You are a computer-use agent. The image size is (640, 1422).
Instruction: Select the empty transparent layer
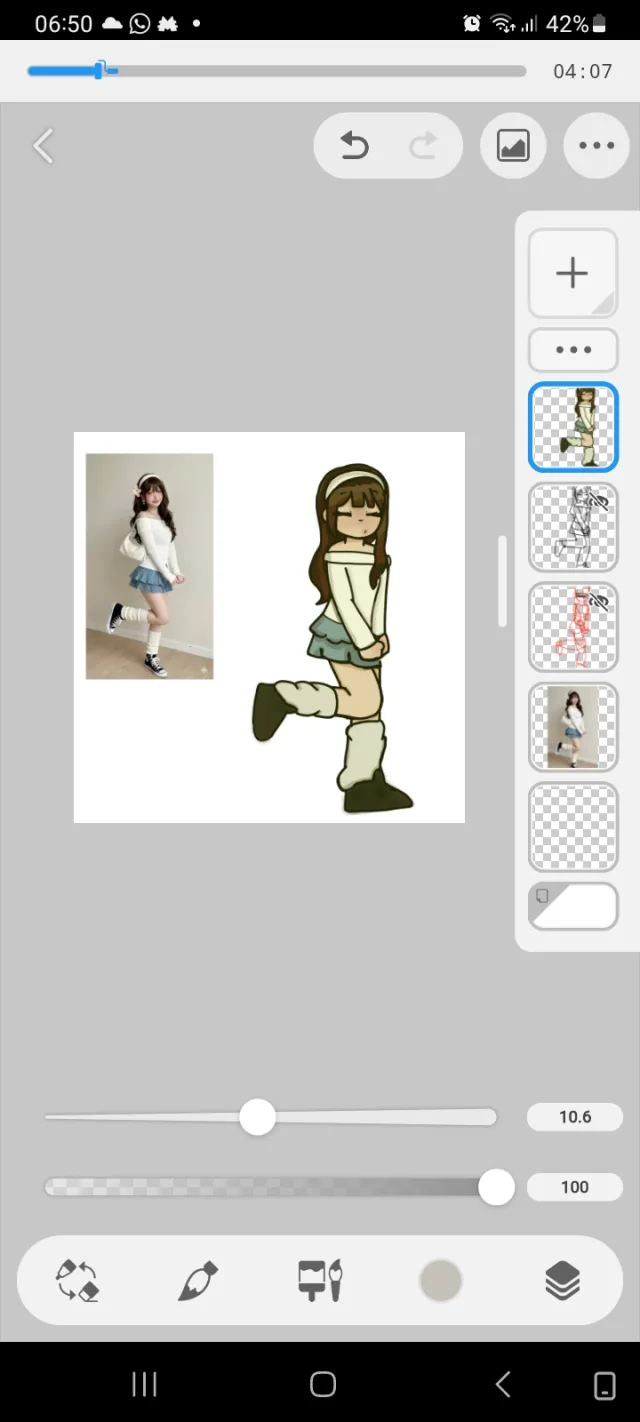(573, 827)
